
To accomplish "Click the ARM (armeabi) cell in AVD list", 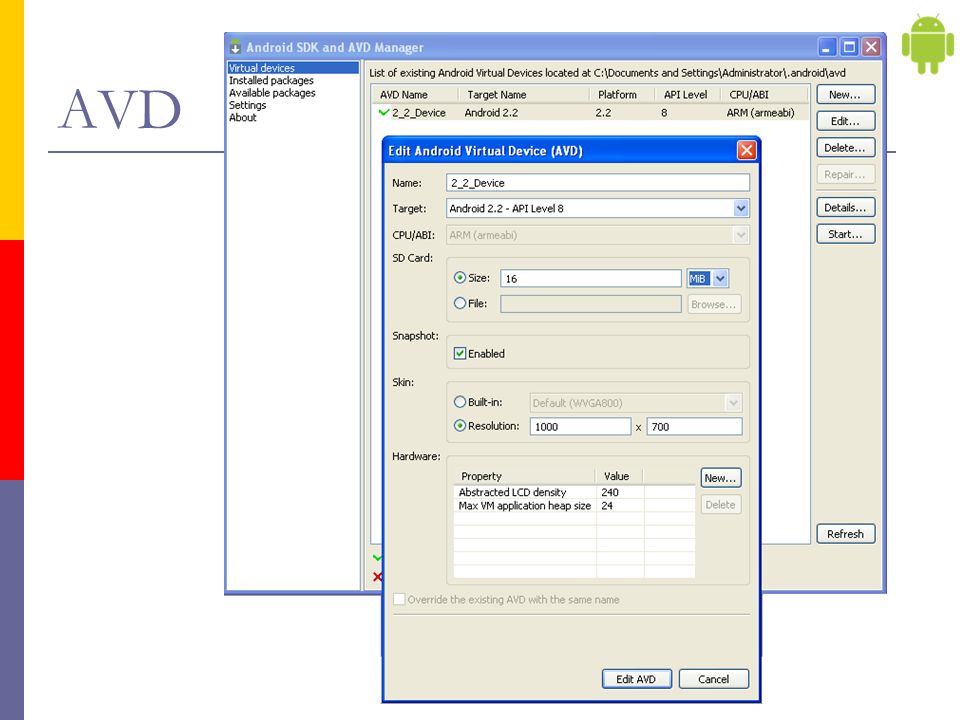I will click(x=760, y=113).
